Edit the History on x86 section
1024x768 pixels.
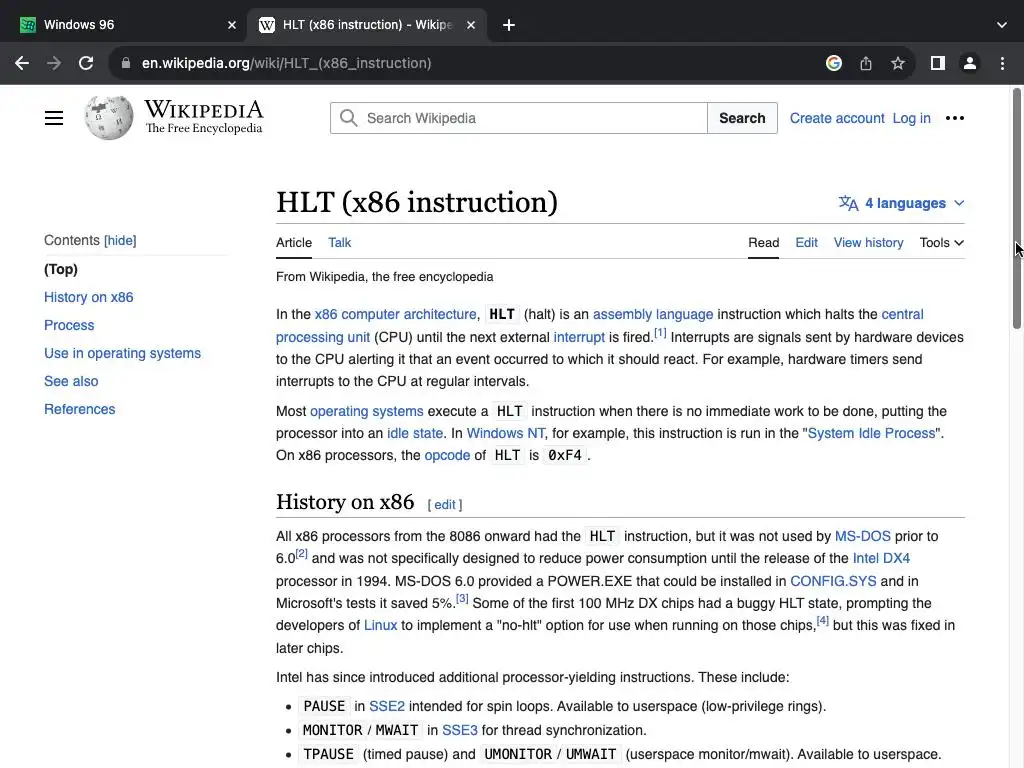pyautogui.click(x=445, y=505)
